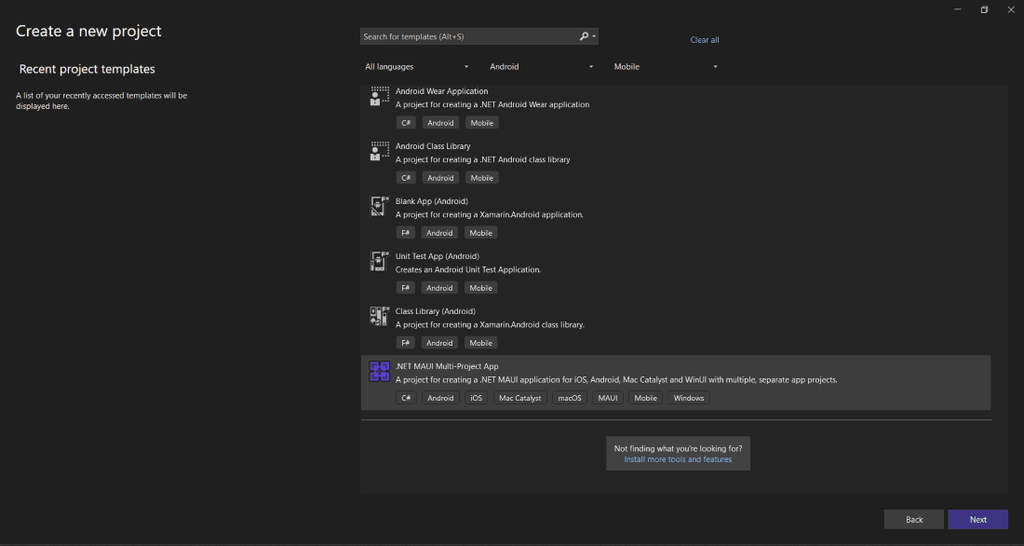Click the Mac Catalyst tag on MAUI template
The image size is (1024, 546).
click(520, 398)
